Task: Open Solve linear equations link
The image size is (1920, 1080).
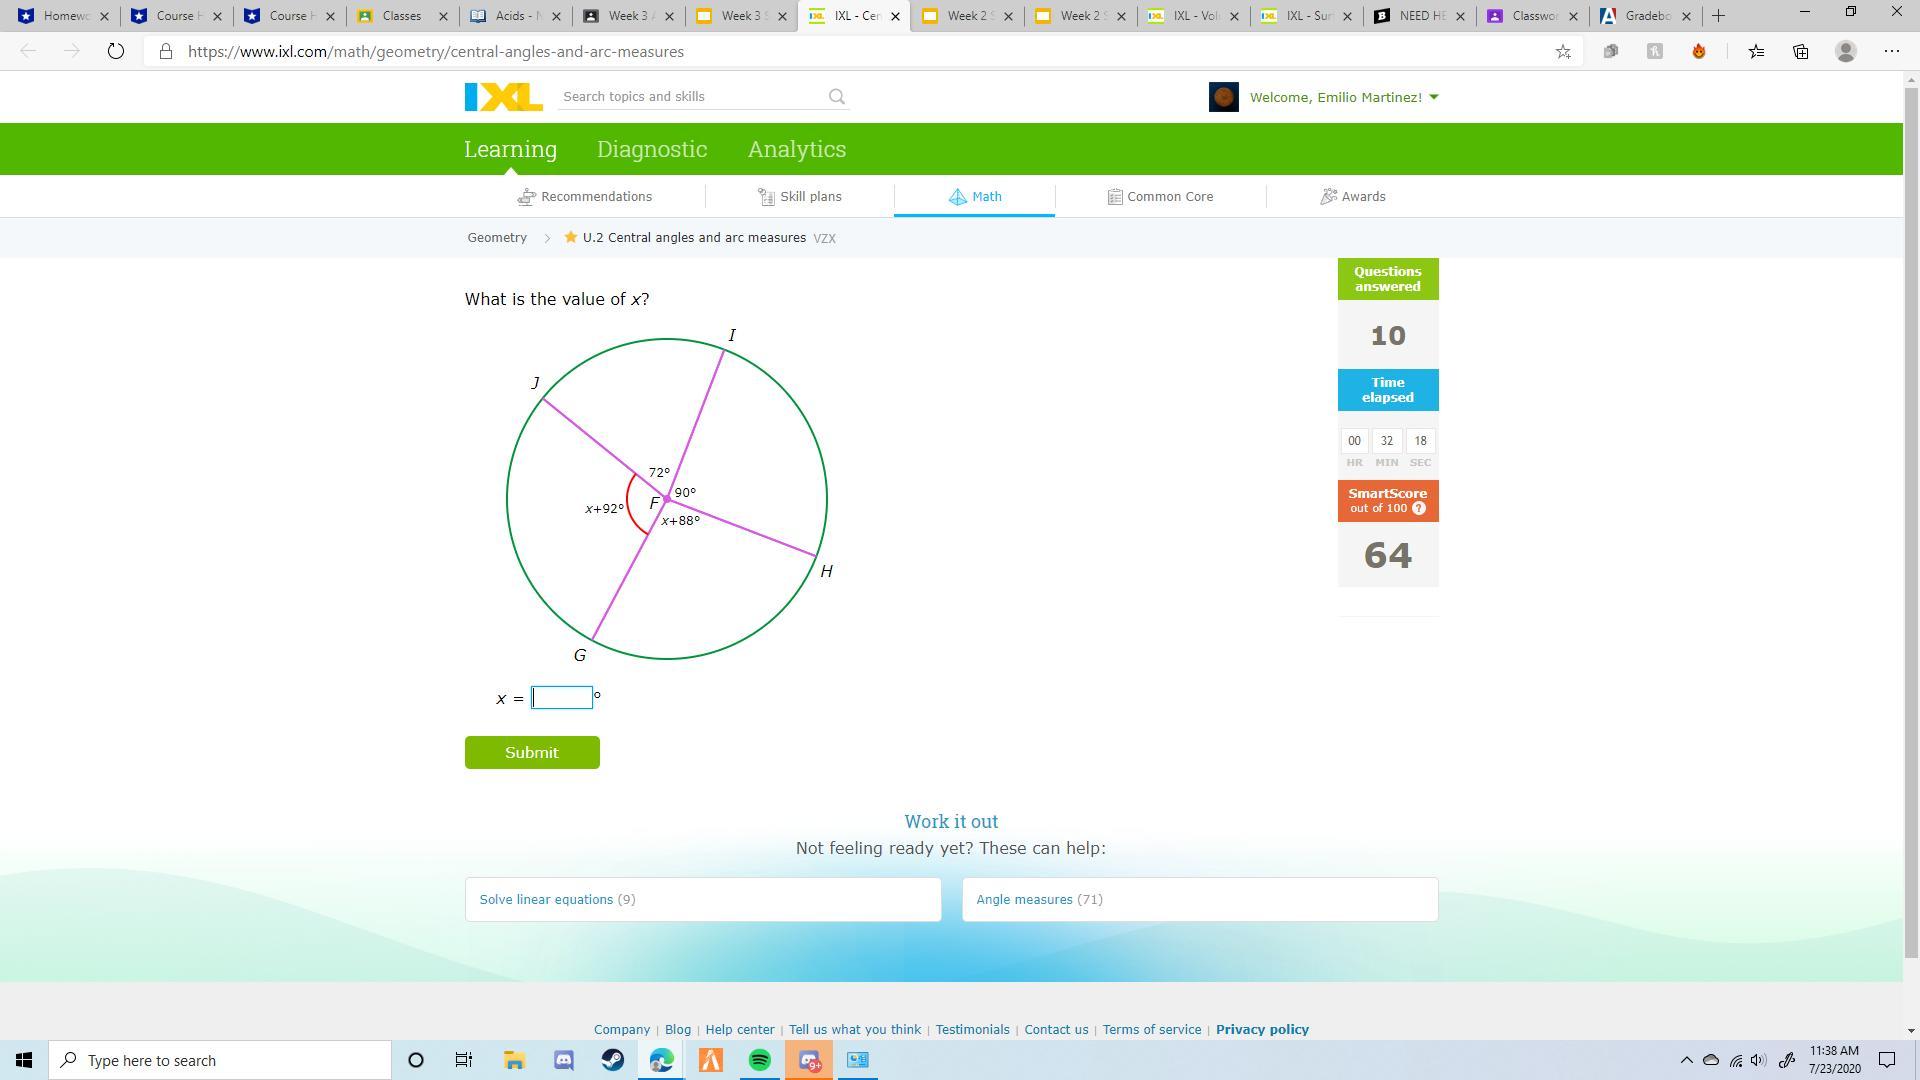Action: coord(546,900)
